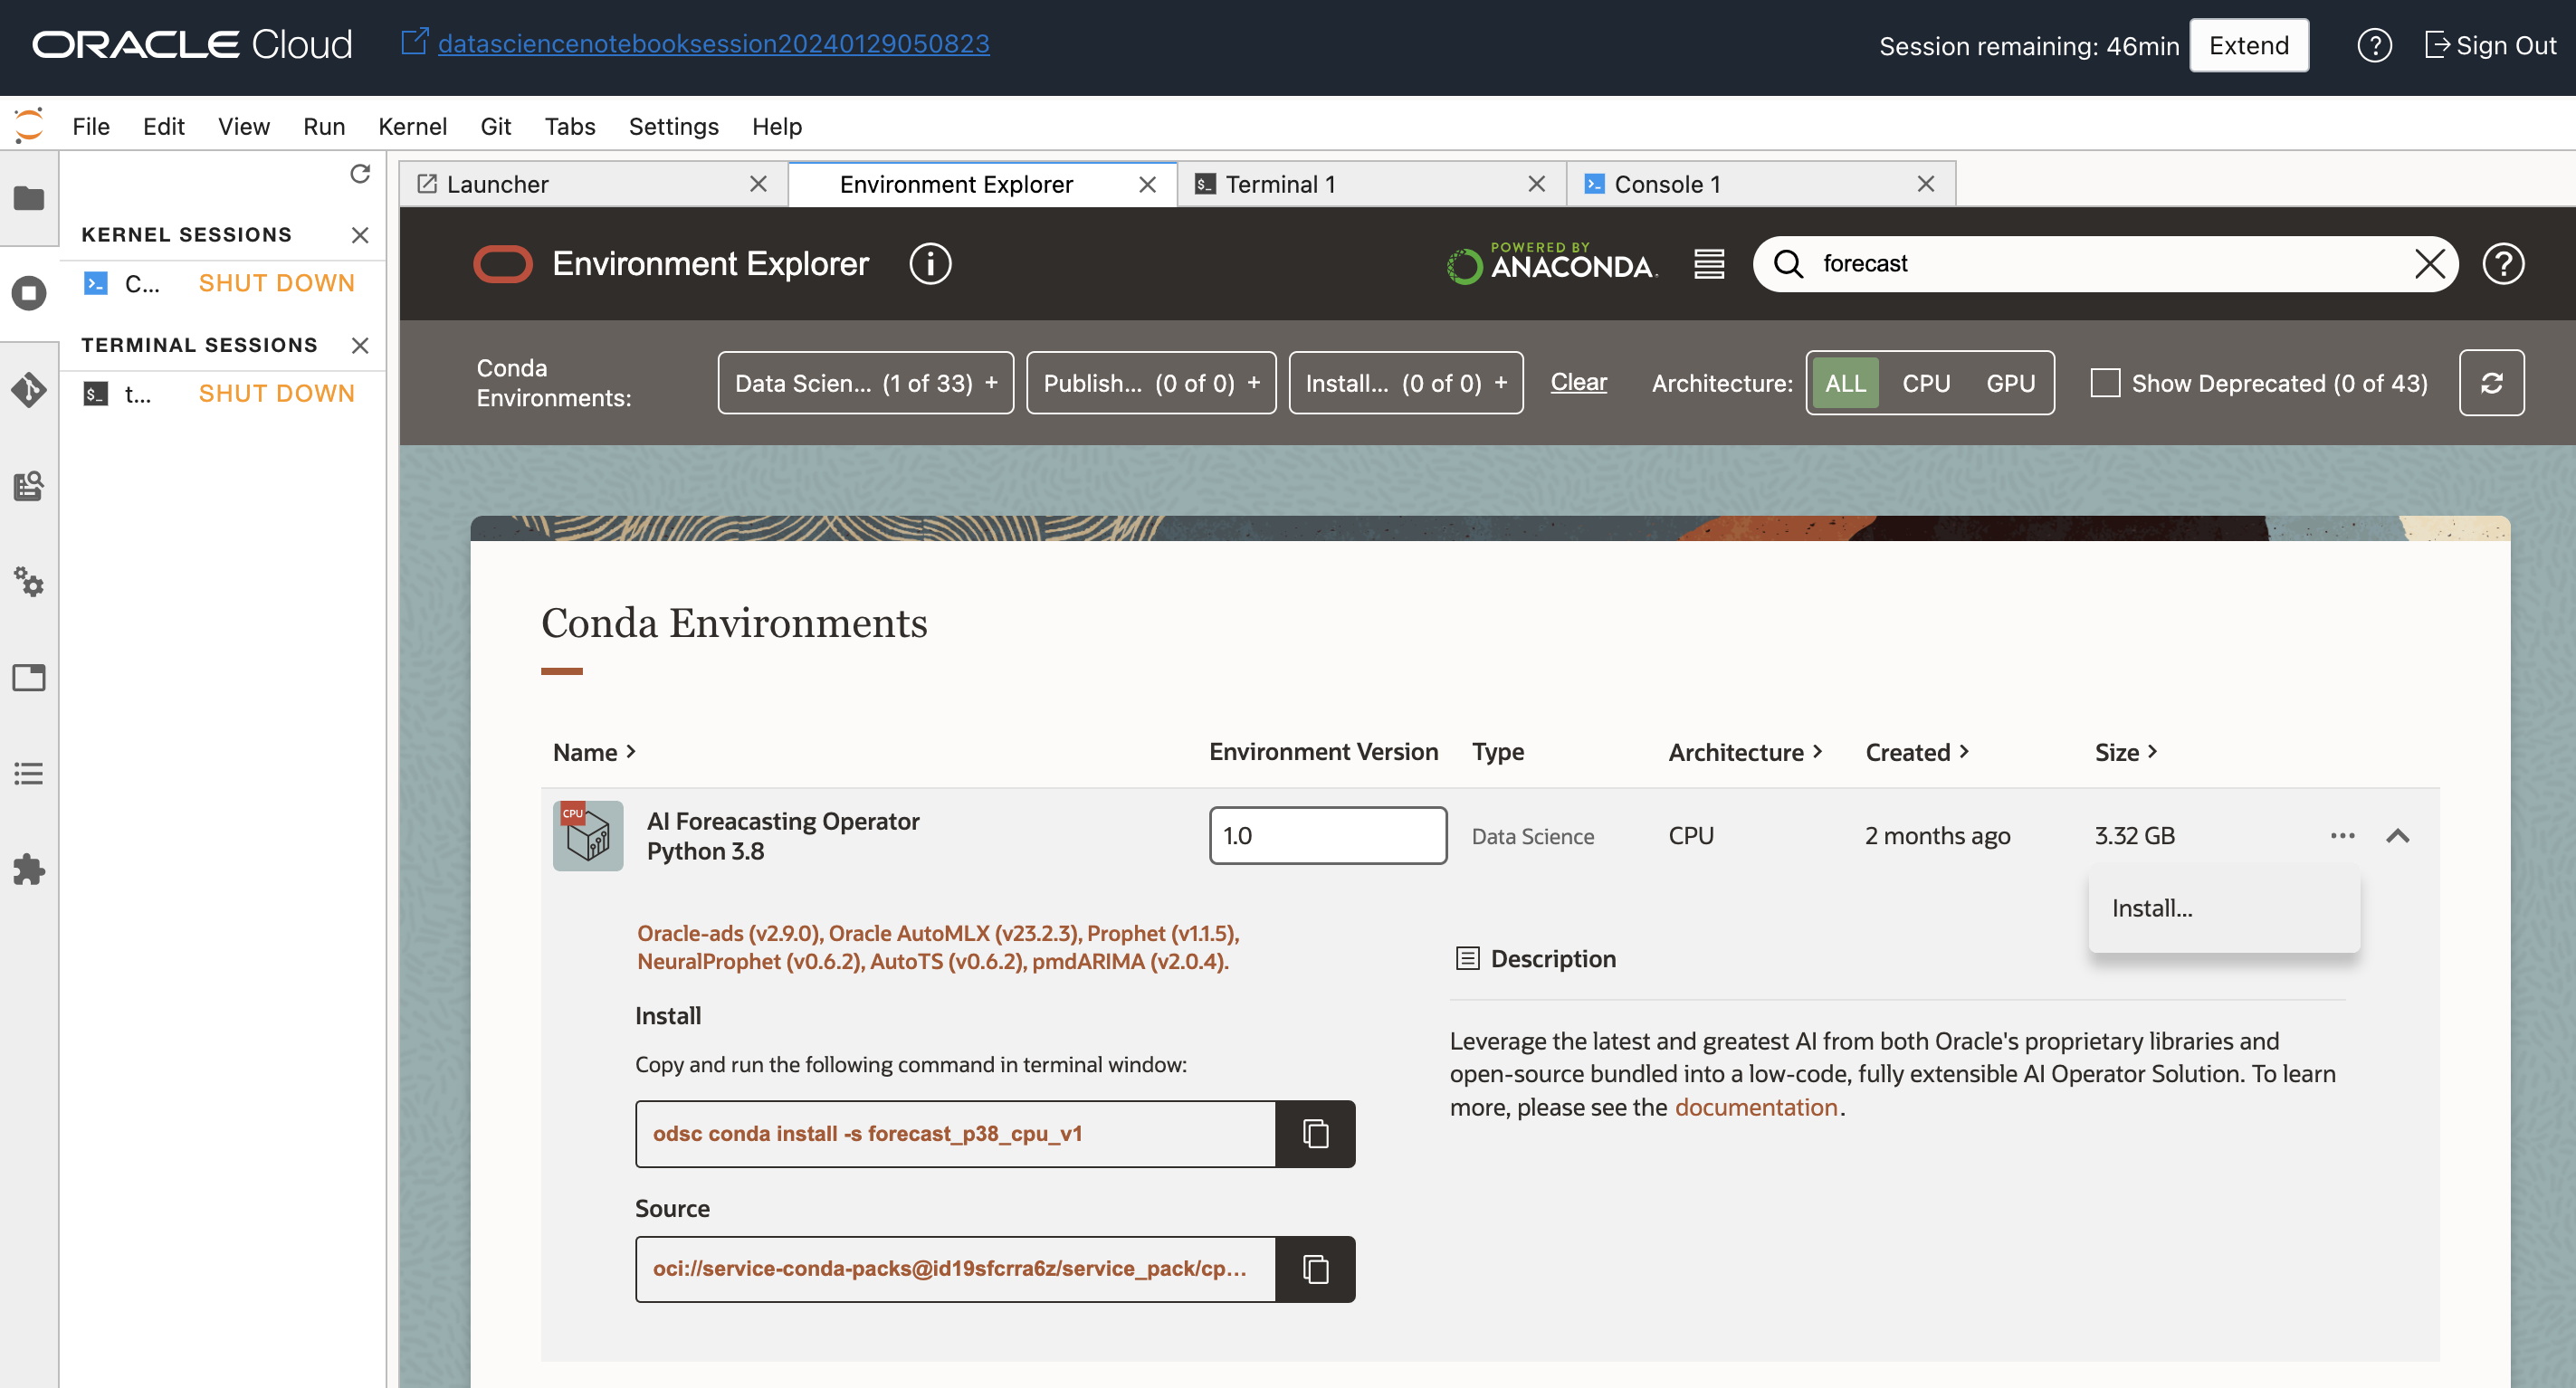Open the file browser sidebar icon
The height and width of the screenshot is (1388, 2576).
click(x=29, y=198)
